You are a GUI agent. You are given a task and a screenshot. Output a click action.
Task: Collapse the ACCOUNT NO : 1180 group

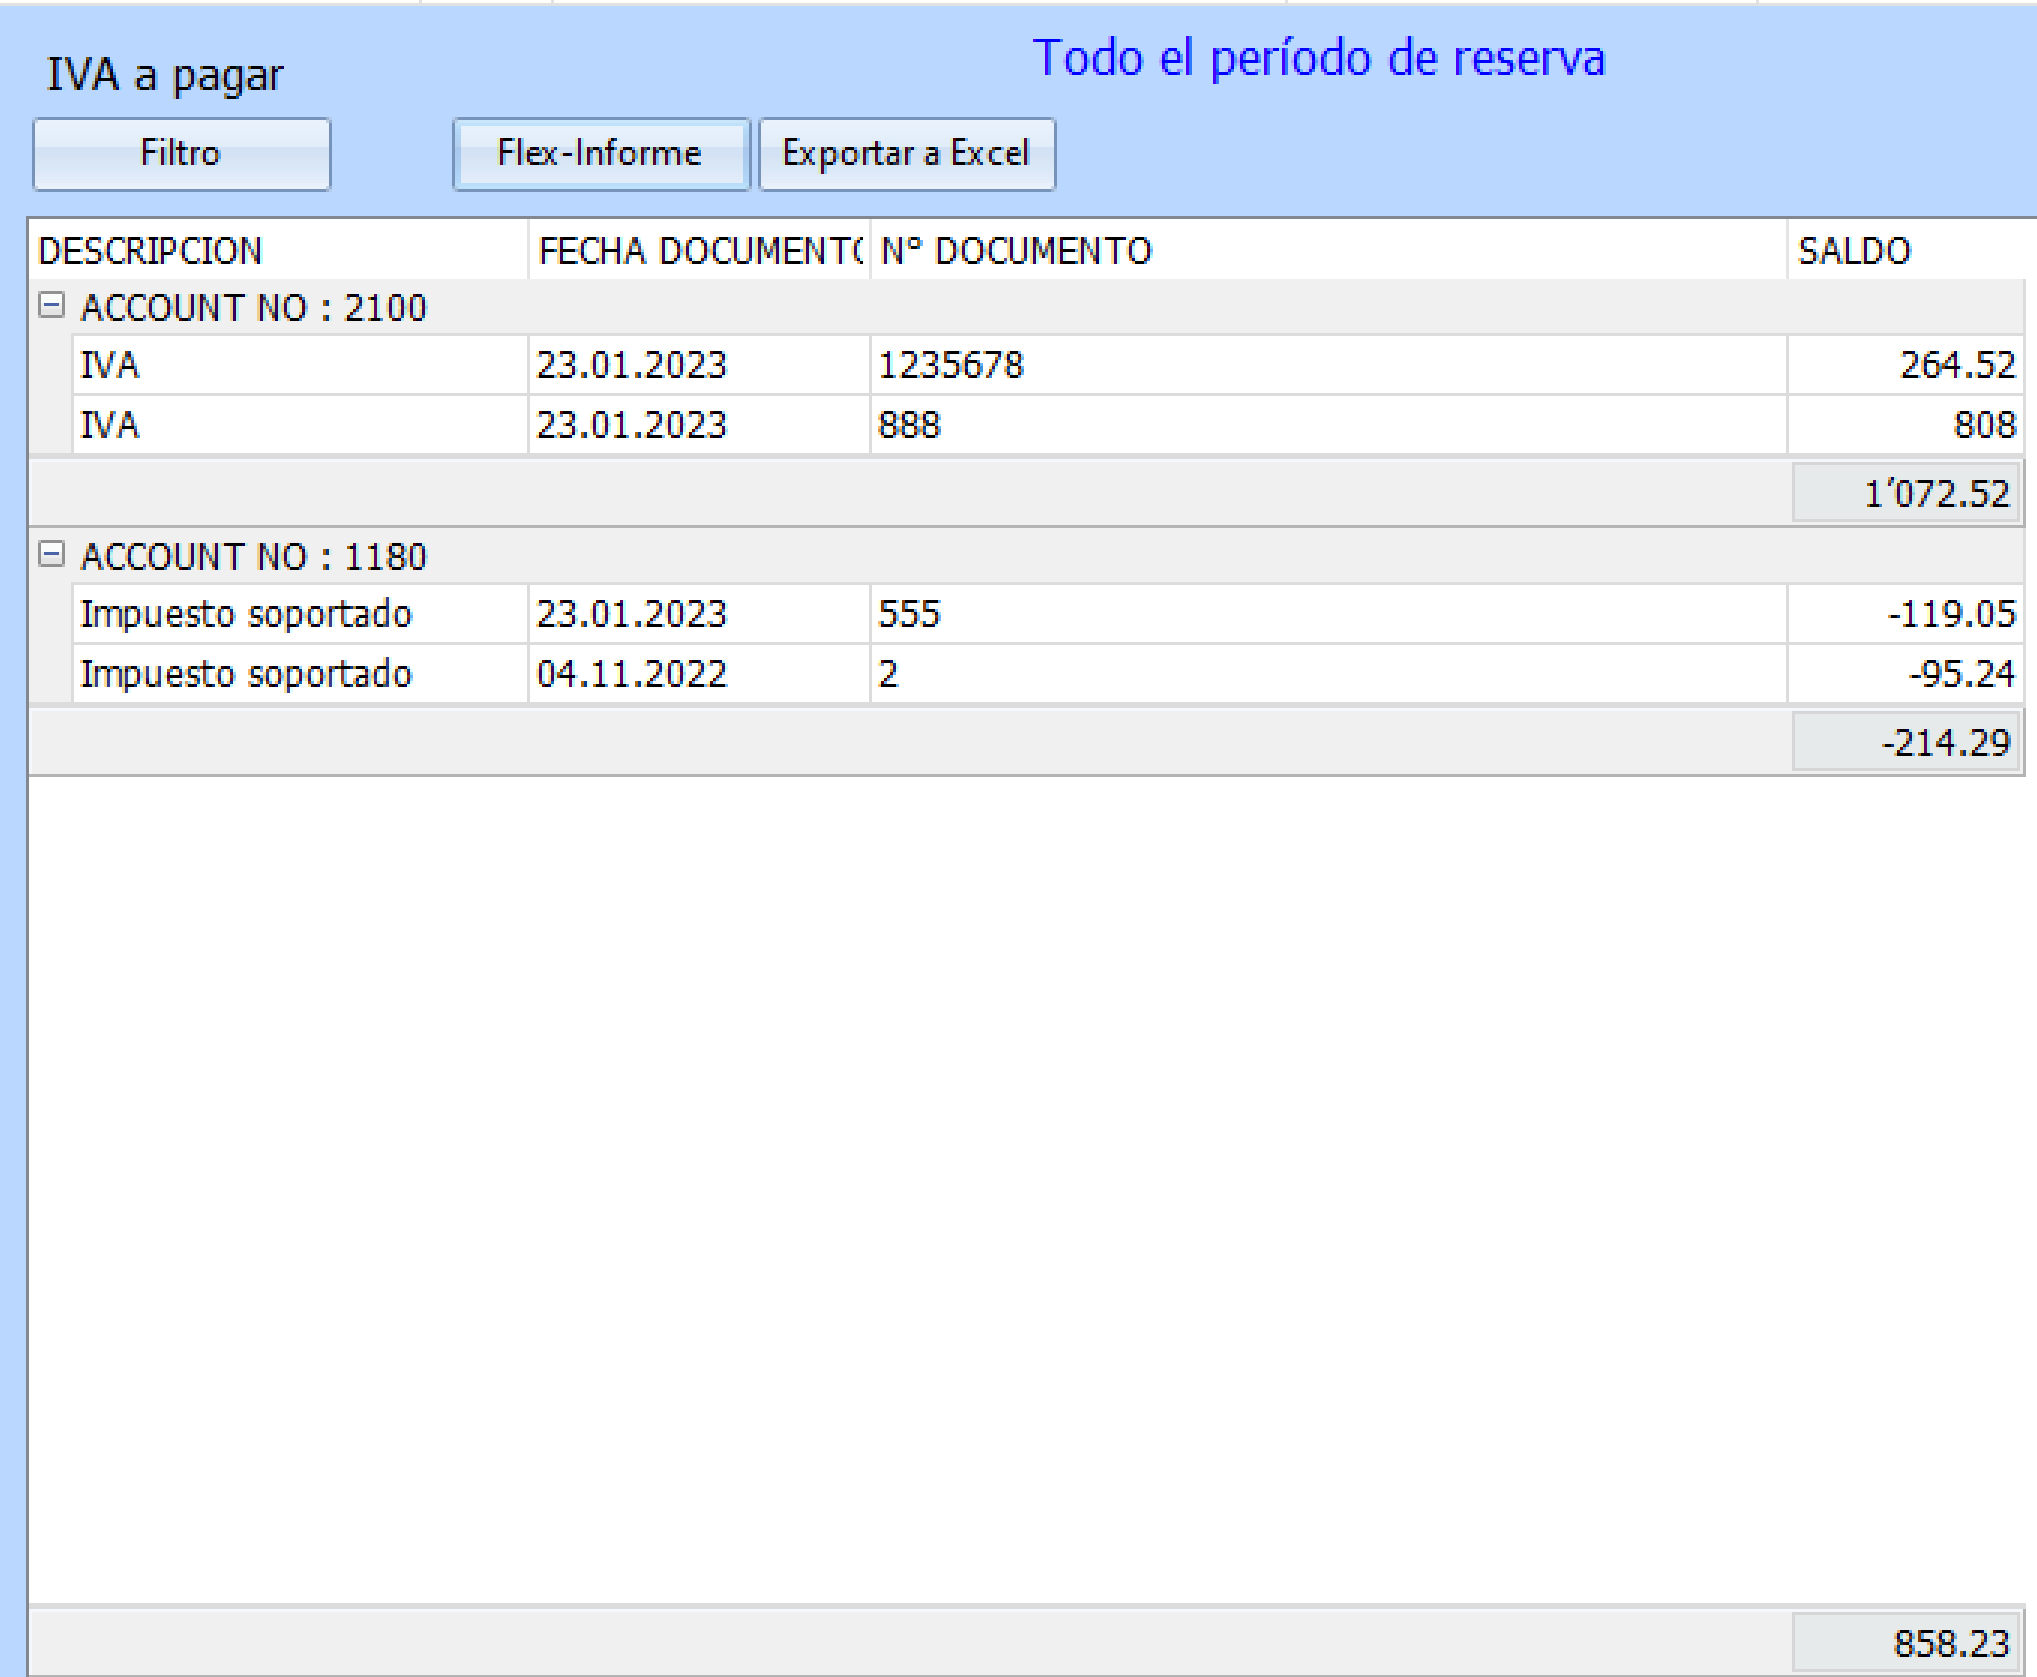(x=51, y=554)
